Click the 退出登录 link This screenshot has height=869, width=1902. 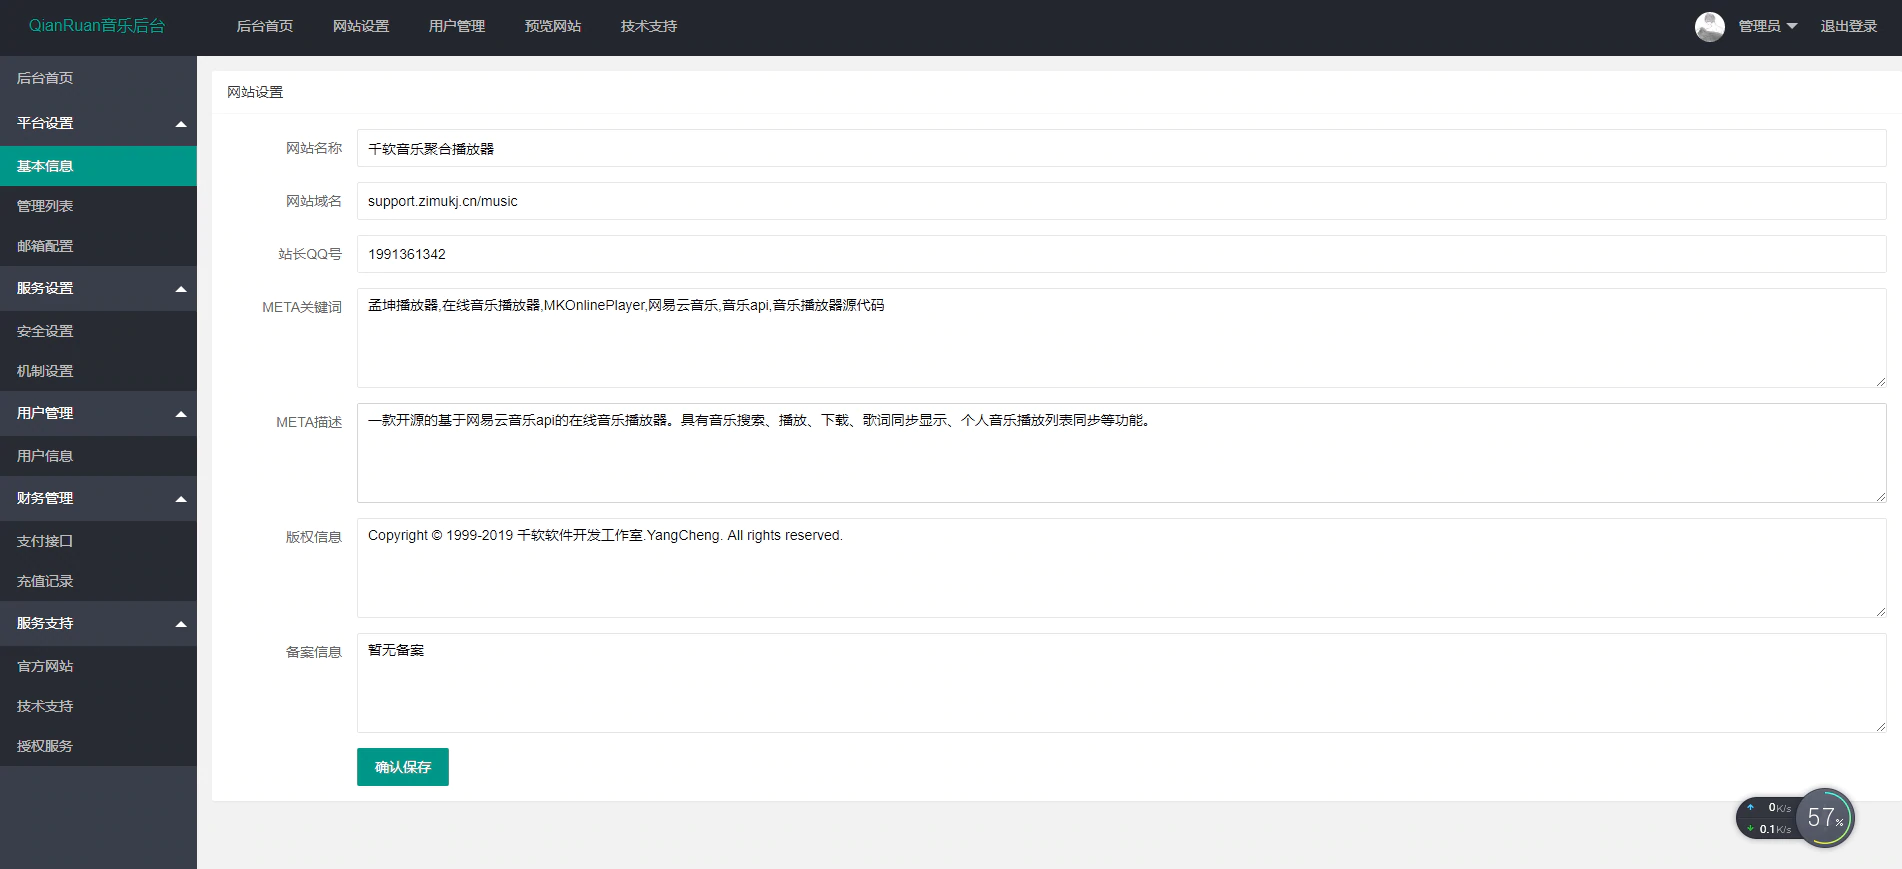click(1848, 27)
